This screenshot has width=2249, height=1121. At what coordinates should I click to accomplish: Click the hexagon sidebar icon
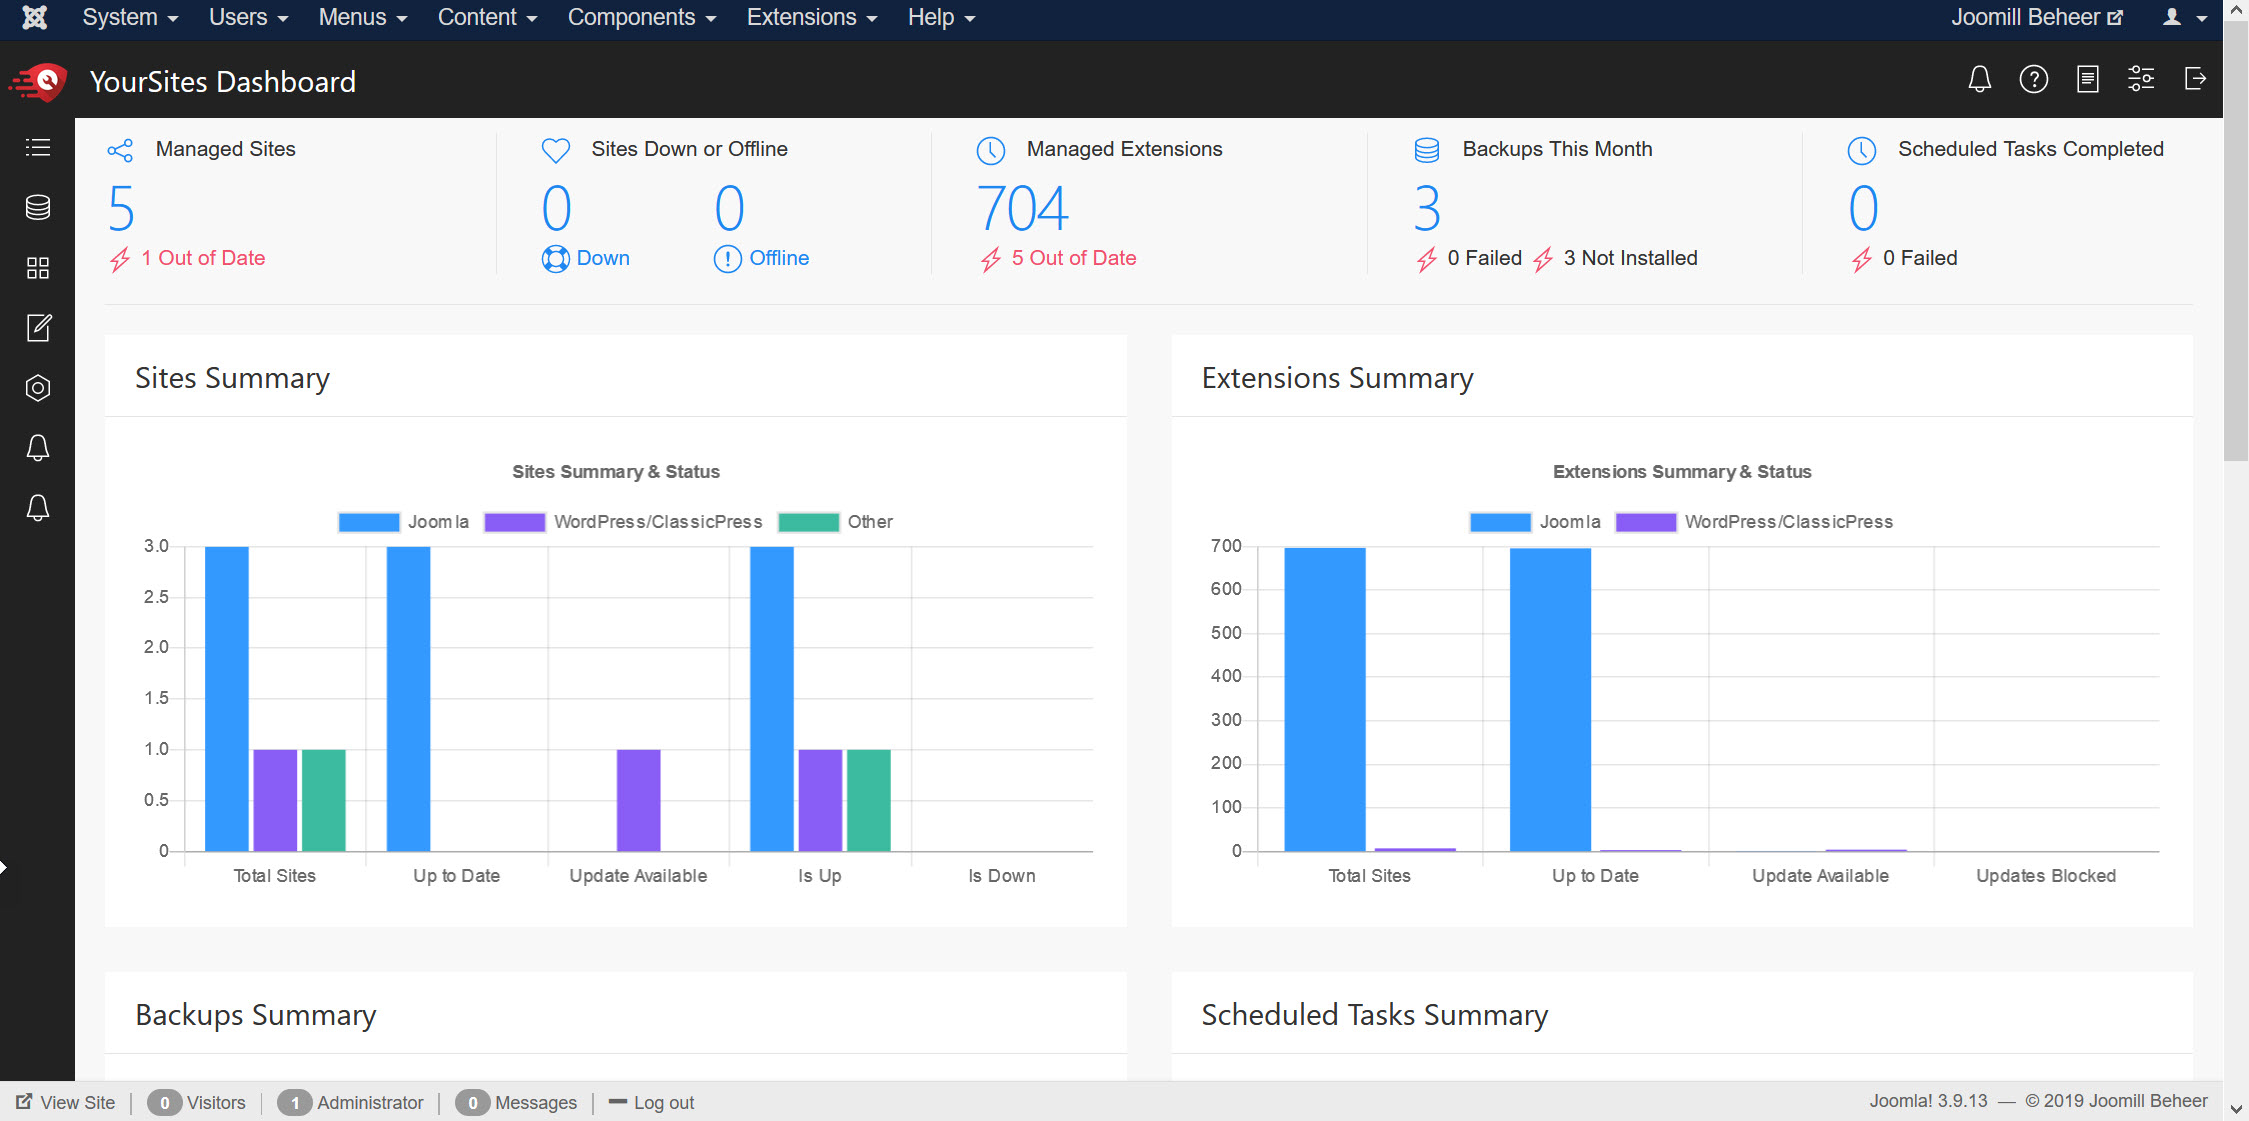38,388
